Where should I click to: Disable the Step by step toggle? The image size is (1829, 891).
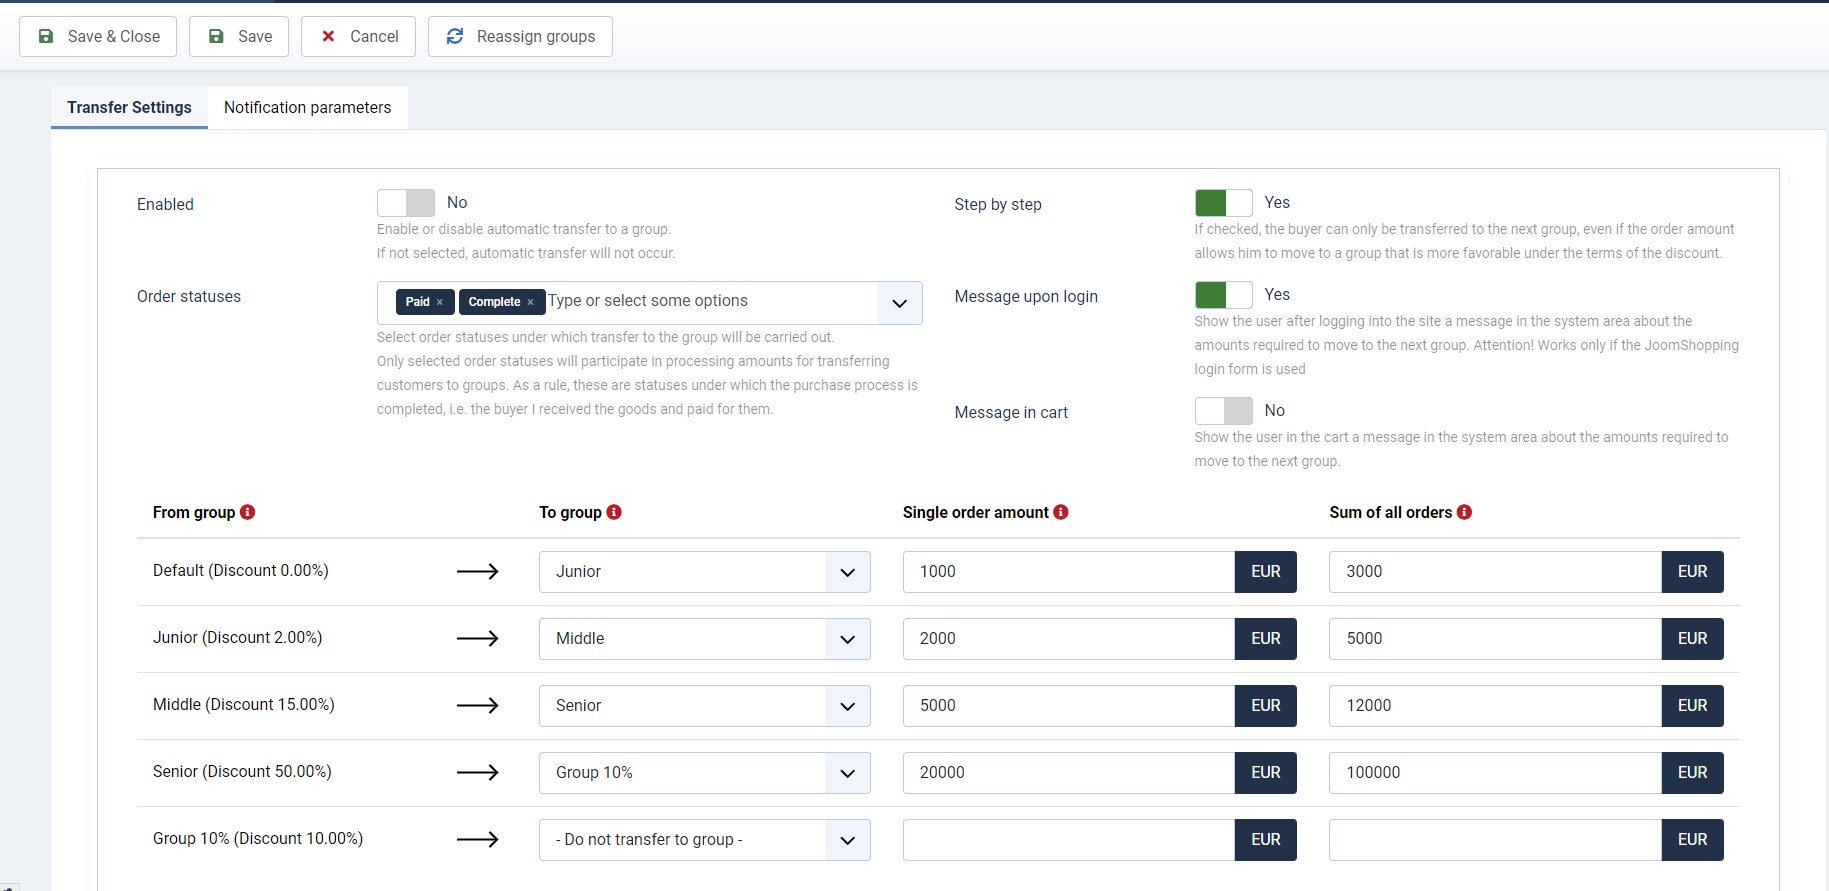click(1223, 203)
